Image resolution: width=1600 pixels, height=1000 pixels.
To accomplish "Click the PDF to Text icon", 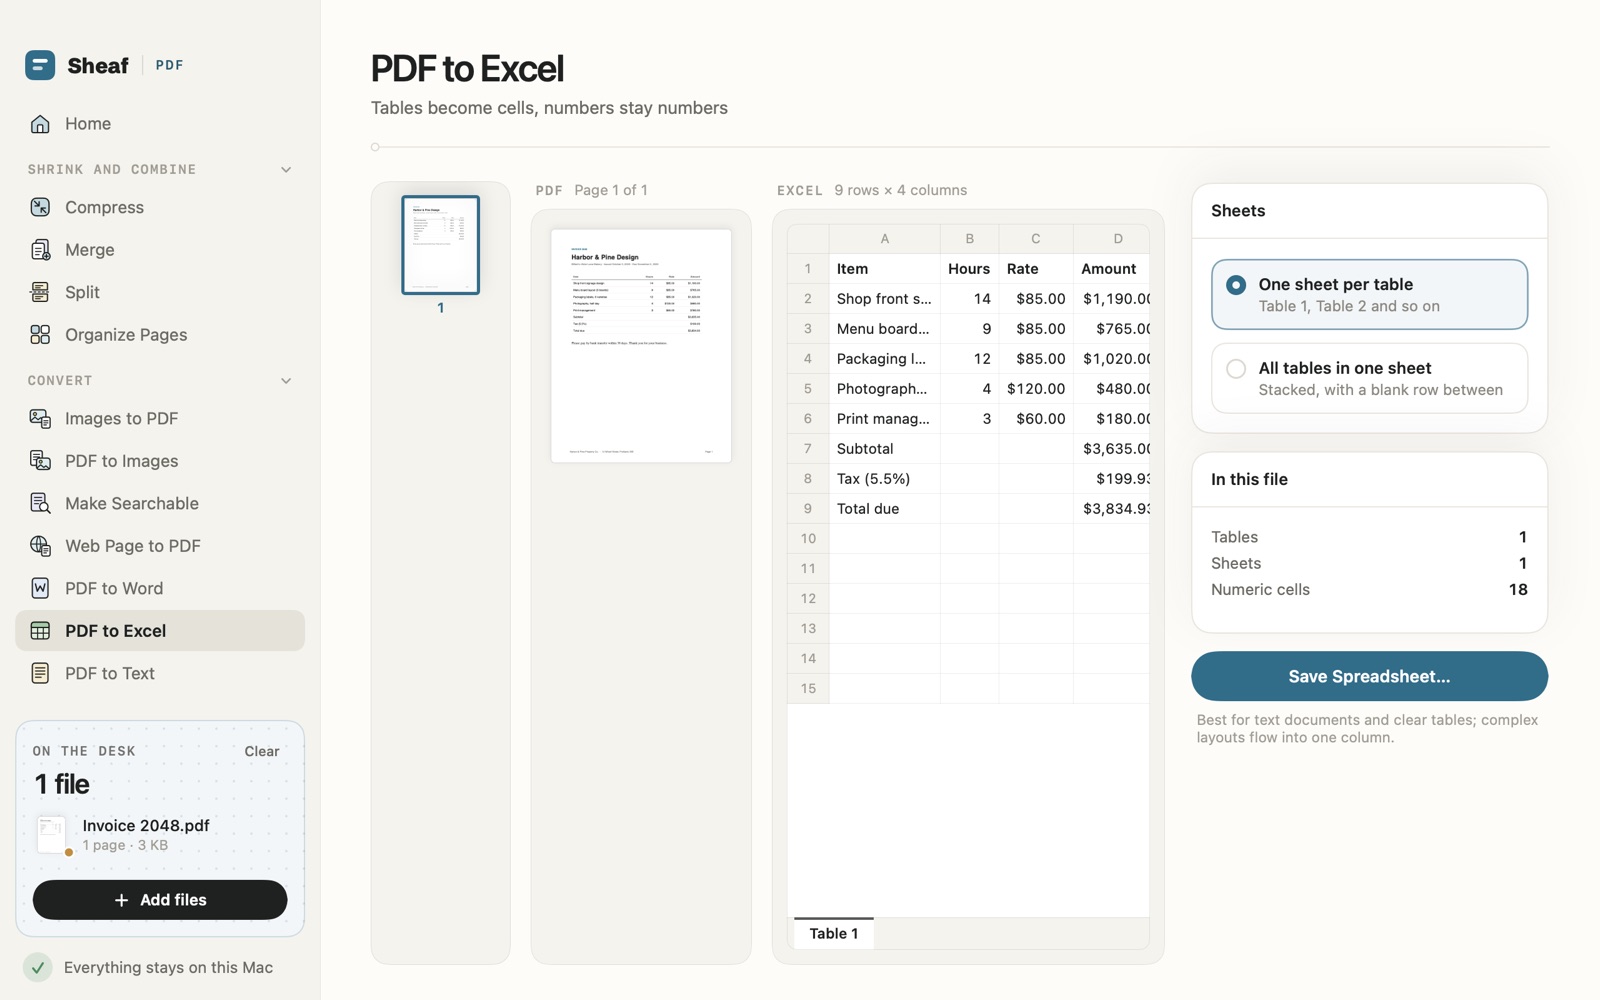I will tap(40, 673).
